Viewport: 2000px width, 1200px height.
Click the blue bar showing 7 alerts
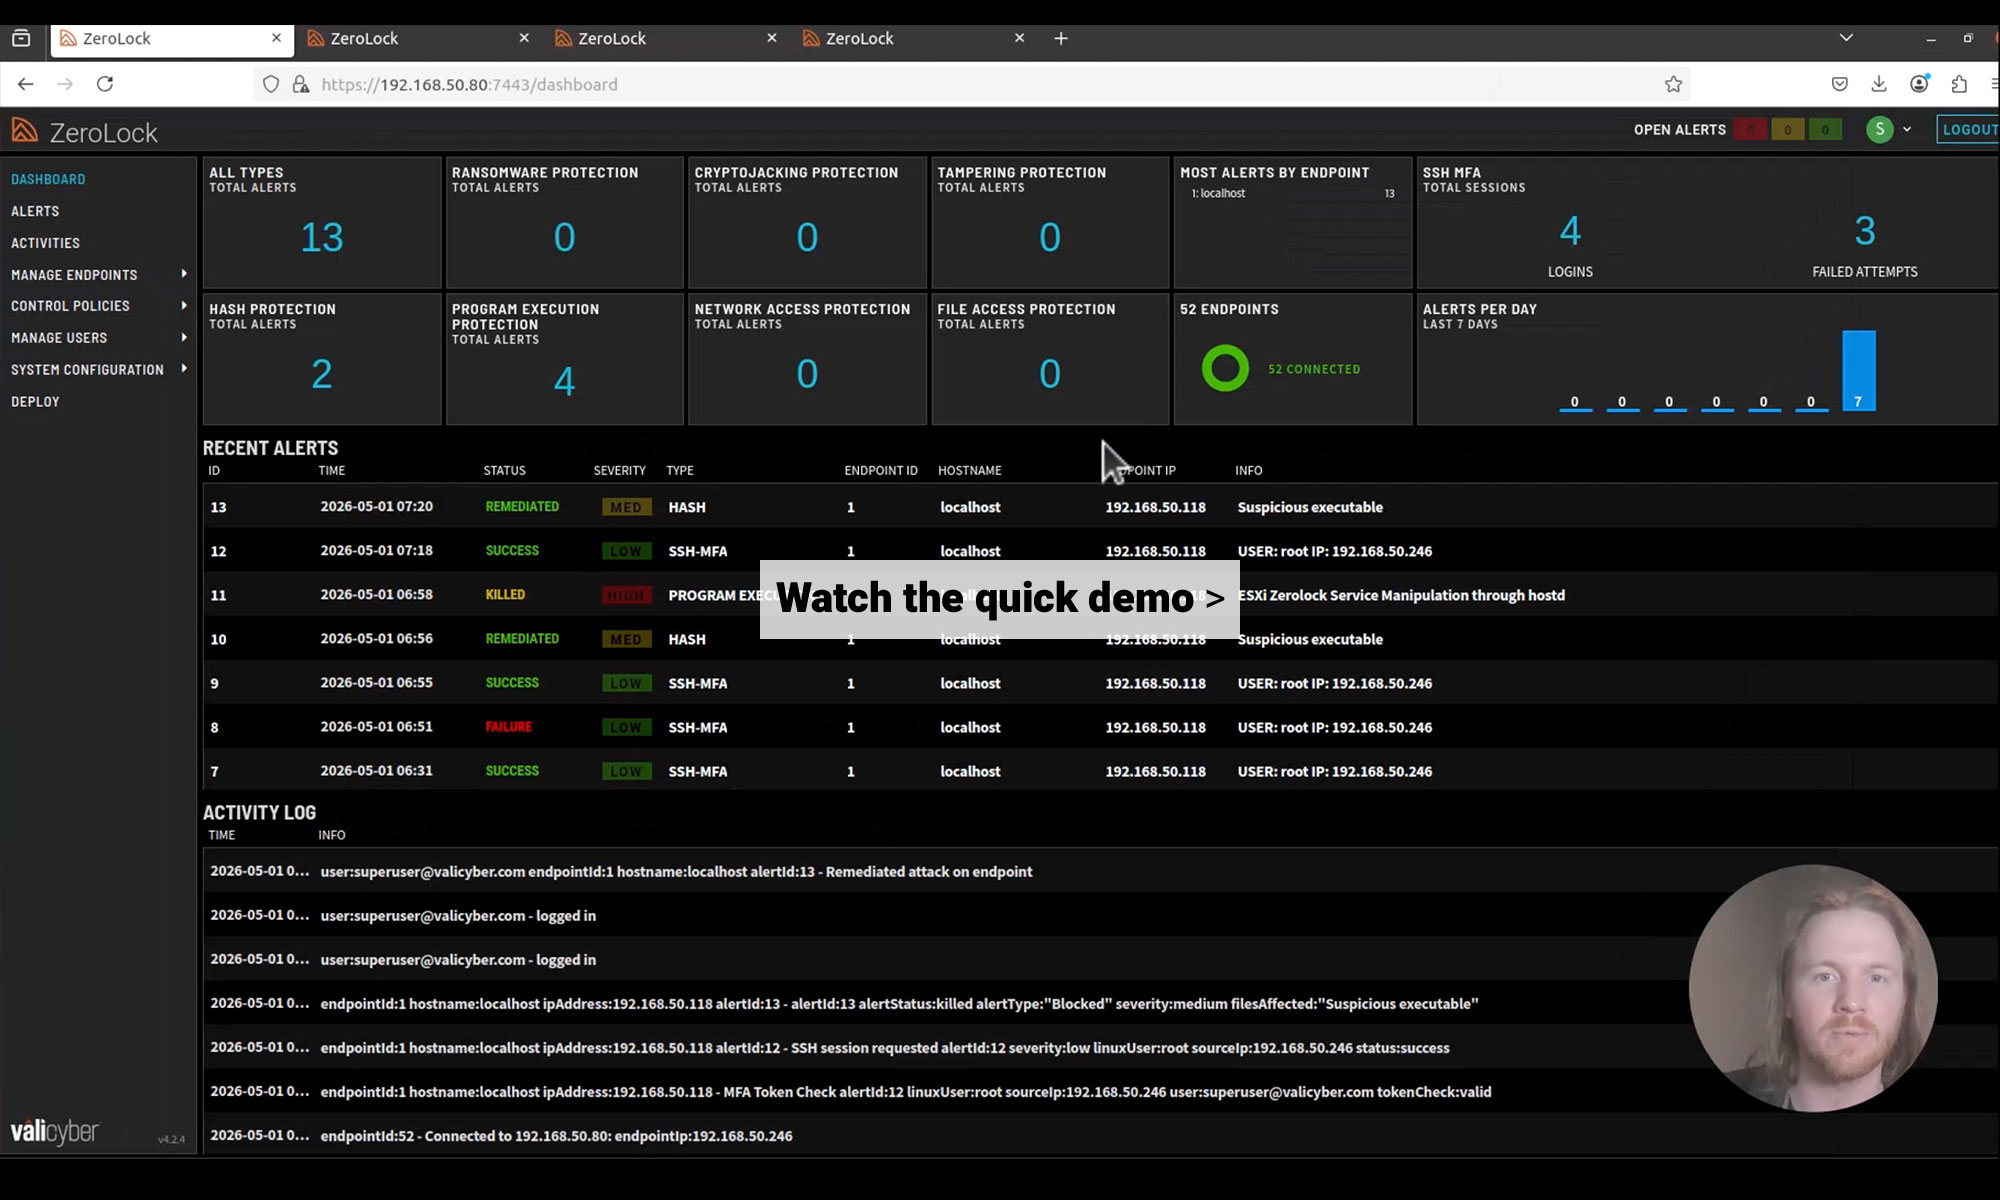1858,371
